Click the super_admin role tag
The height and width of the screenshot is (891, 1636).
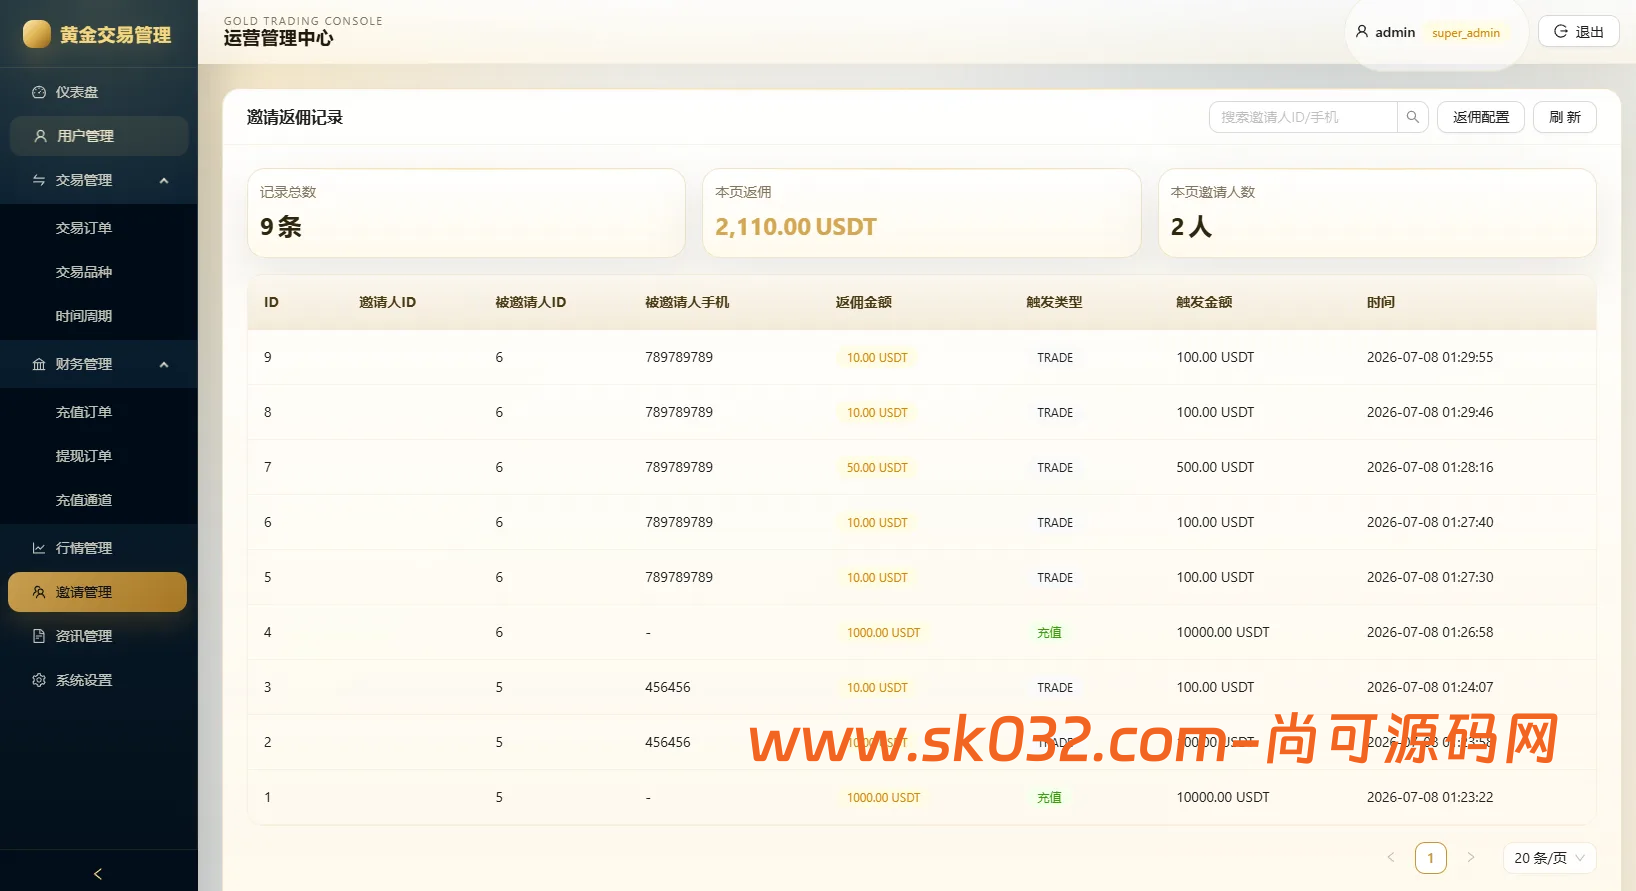[1465, 33]
